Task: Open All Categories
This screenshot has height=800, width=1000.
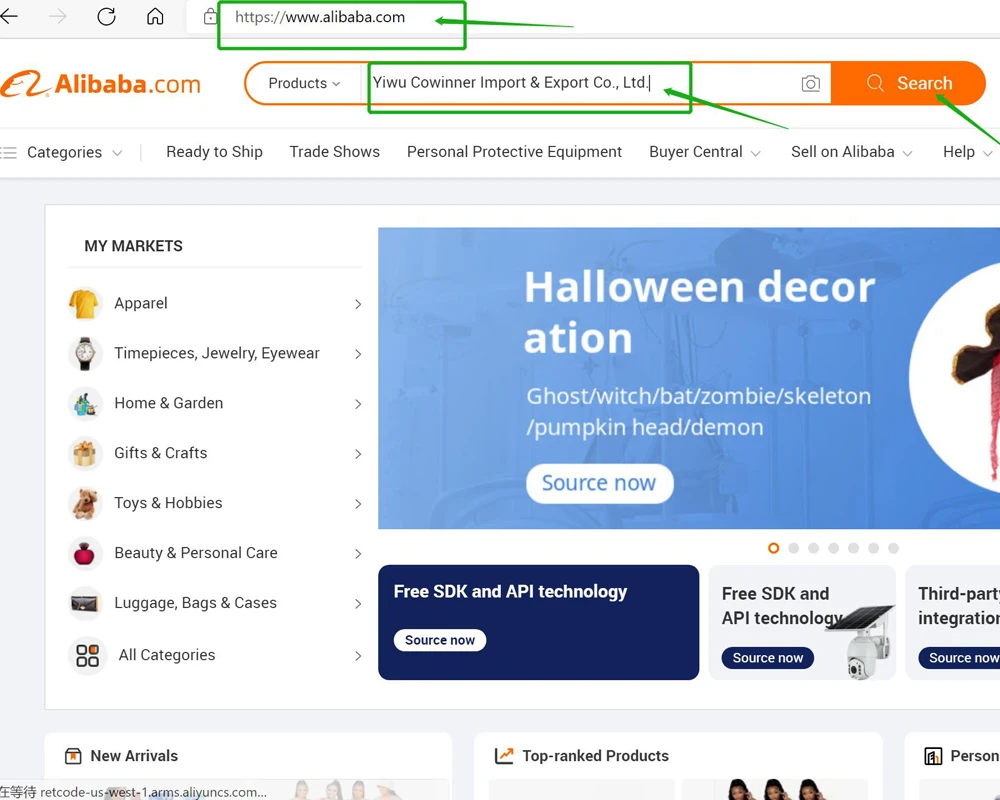Action: pyautogui.click(x=166, y=655)
